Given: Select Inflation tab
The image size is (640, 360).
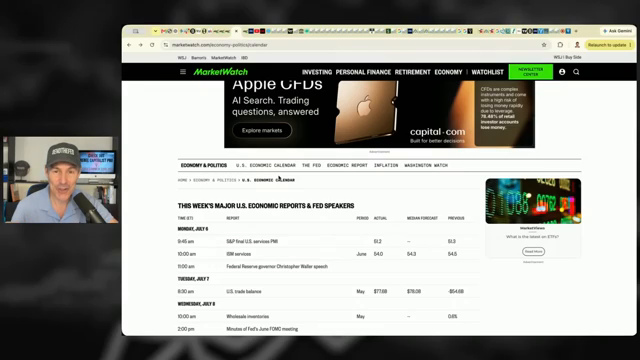Looking at the screenshot, I should tap(386, 165).
